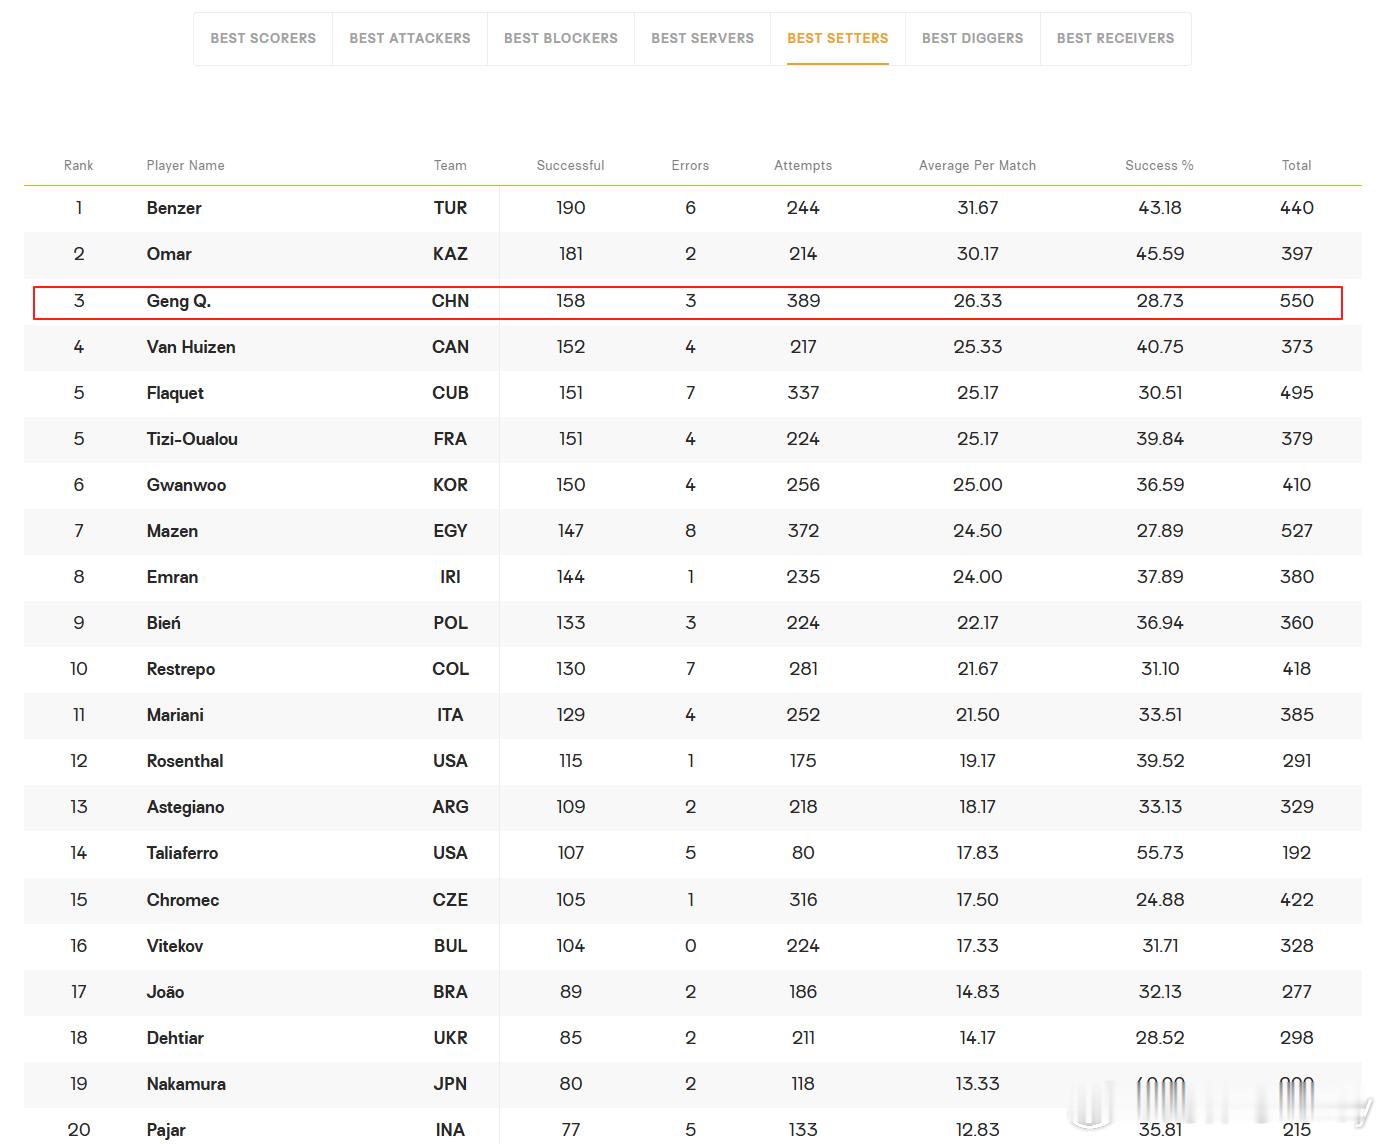This screenshot has height=1144, width=1385.
Task: Switch to the Best Scorers tab
Action: (263, 38)
